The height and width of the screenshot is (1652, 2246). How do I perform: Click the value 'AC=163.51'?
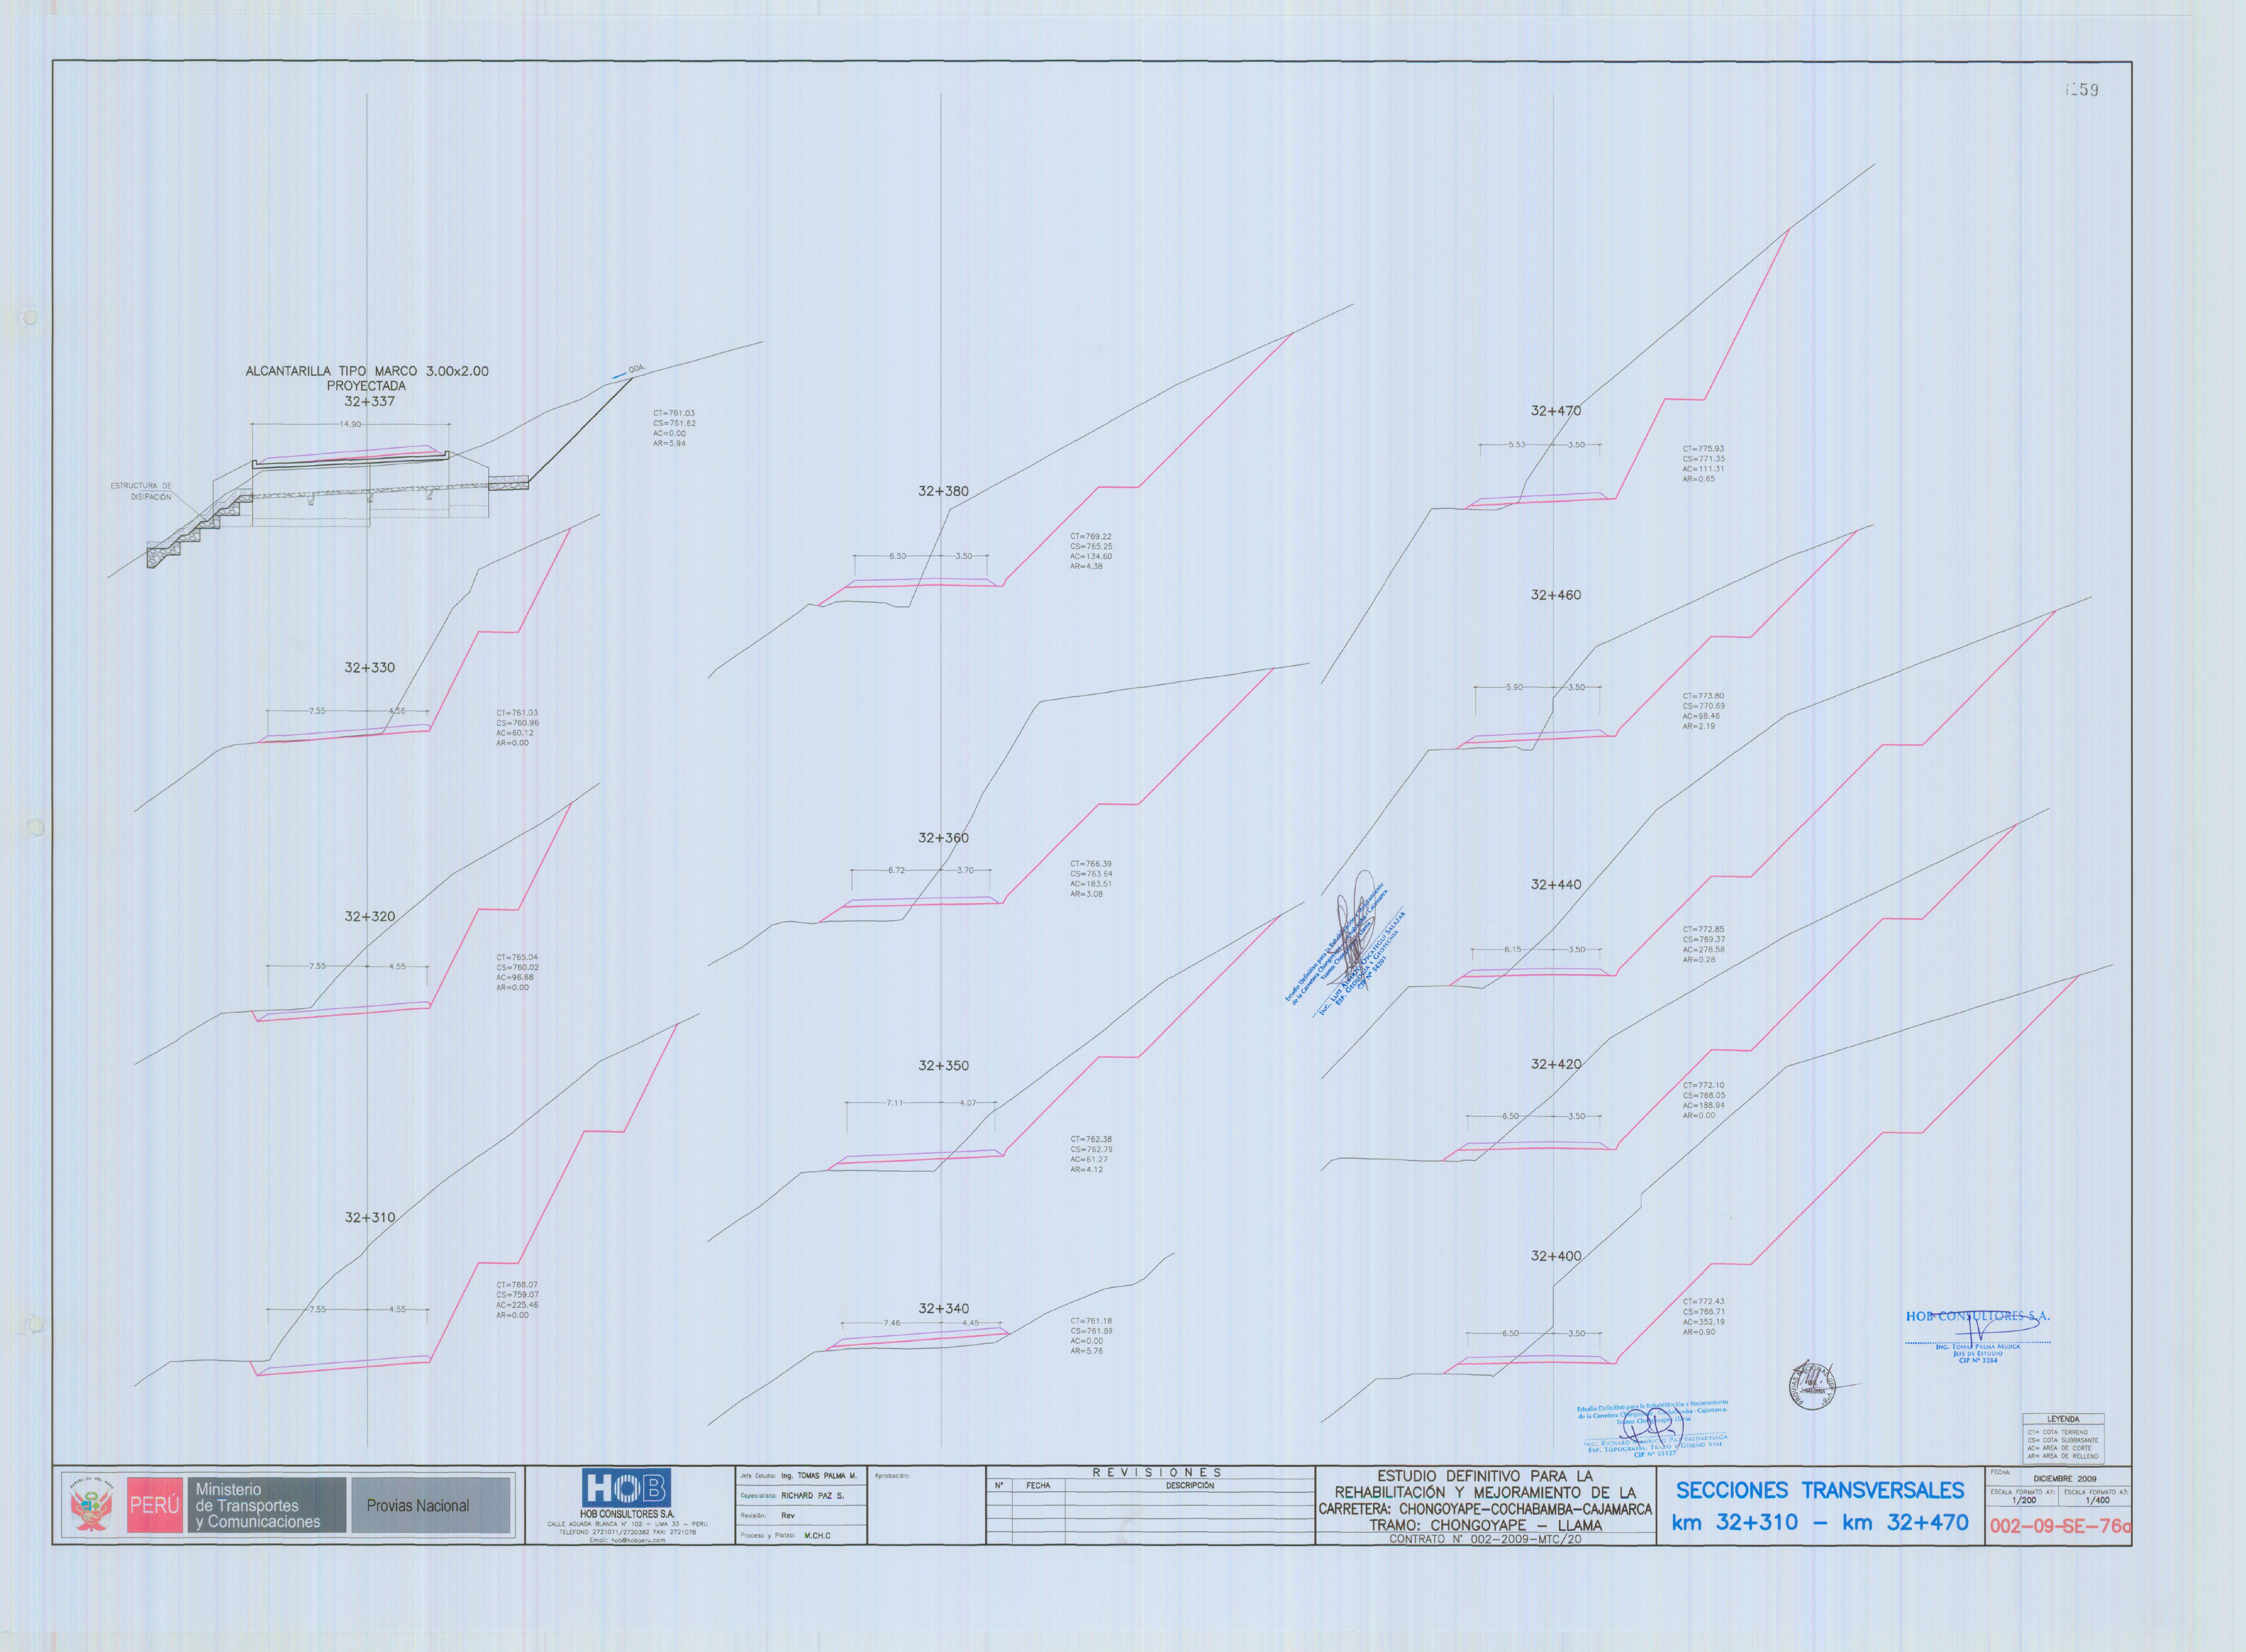pos(1091,884)
